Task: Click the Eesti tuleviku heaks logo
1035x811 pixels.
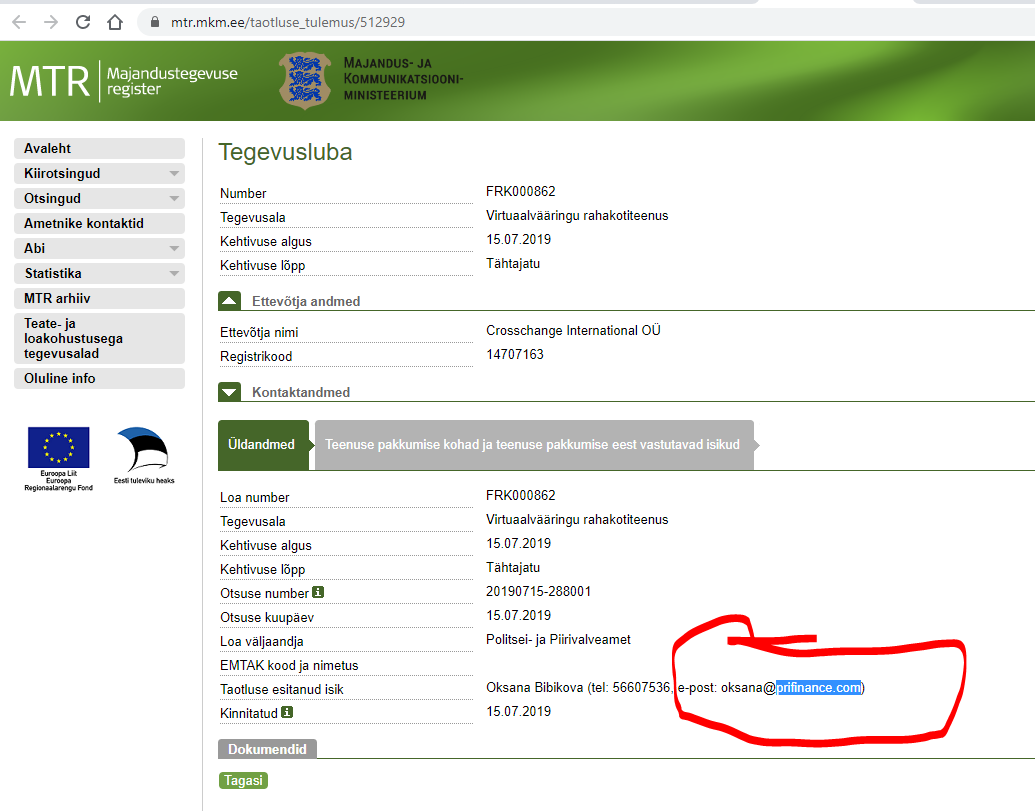Action: 144,455
